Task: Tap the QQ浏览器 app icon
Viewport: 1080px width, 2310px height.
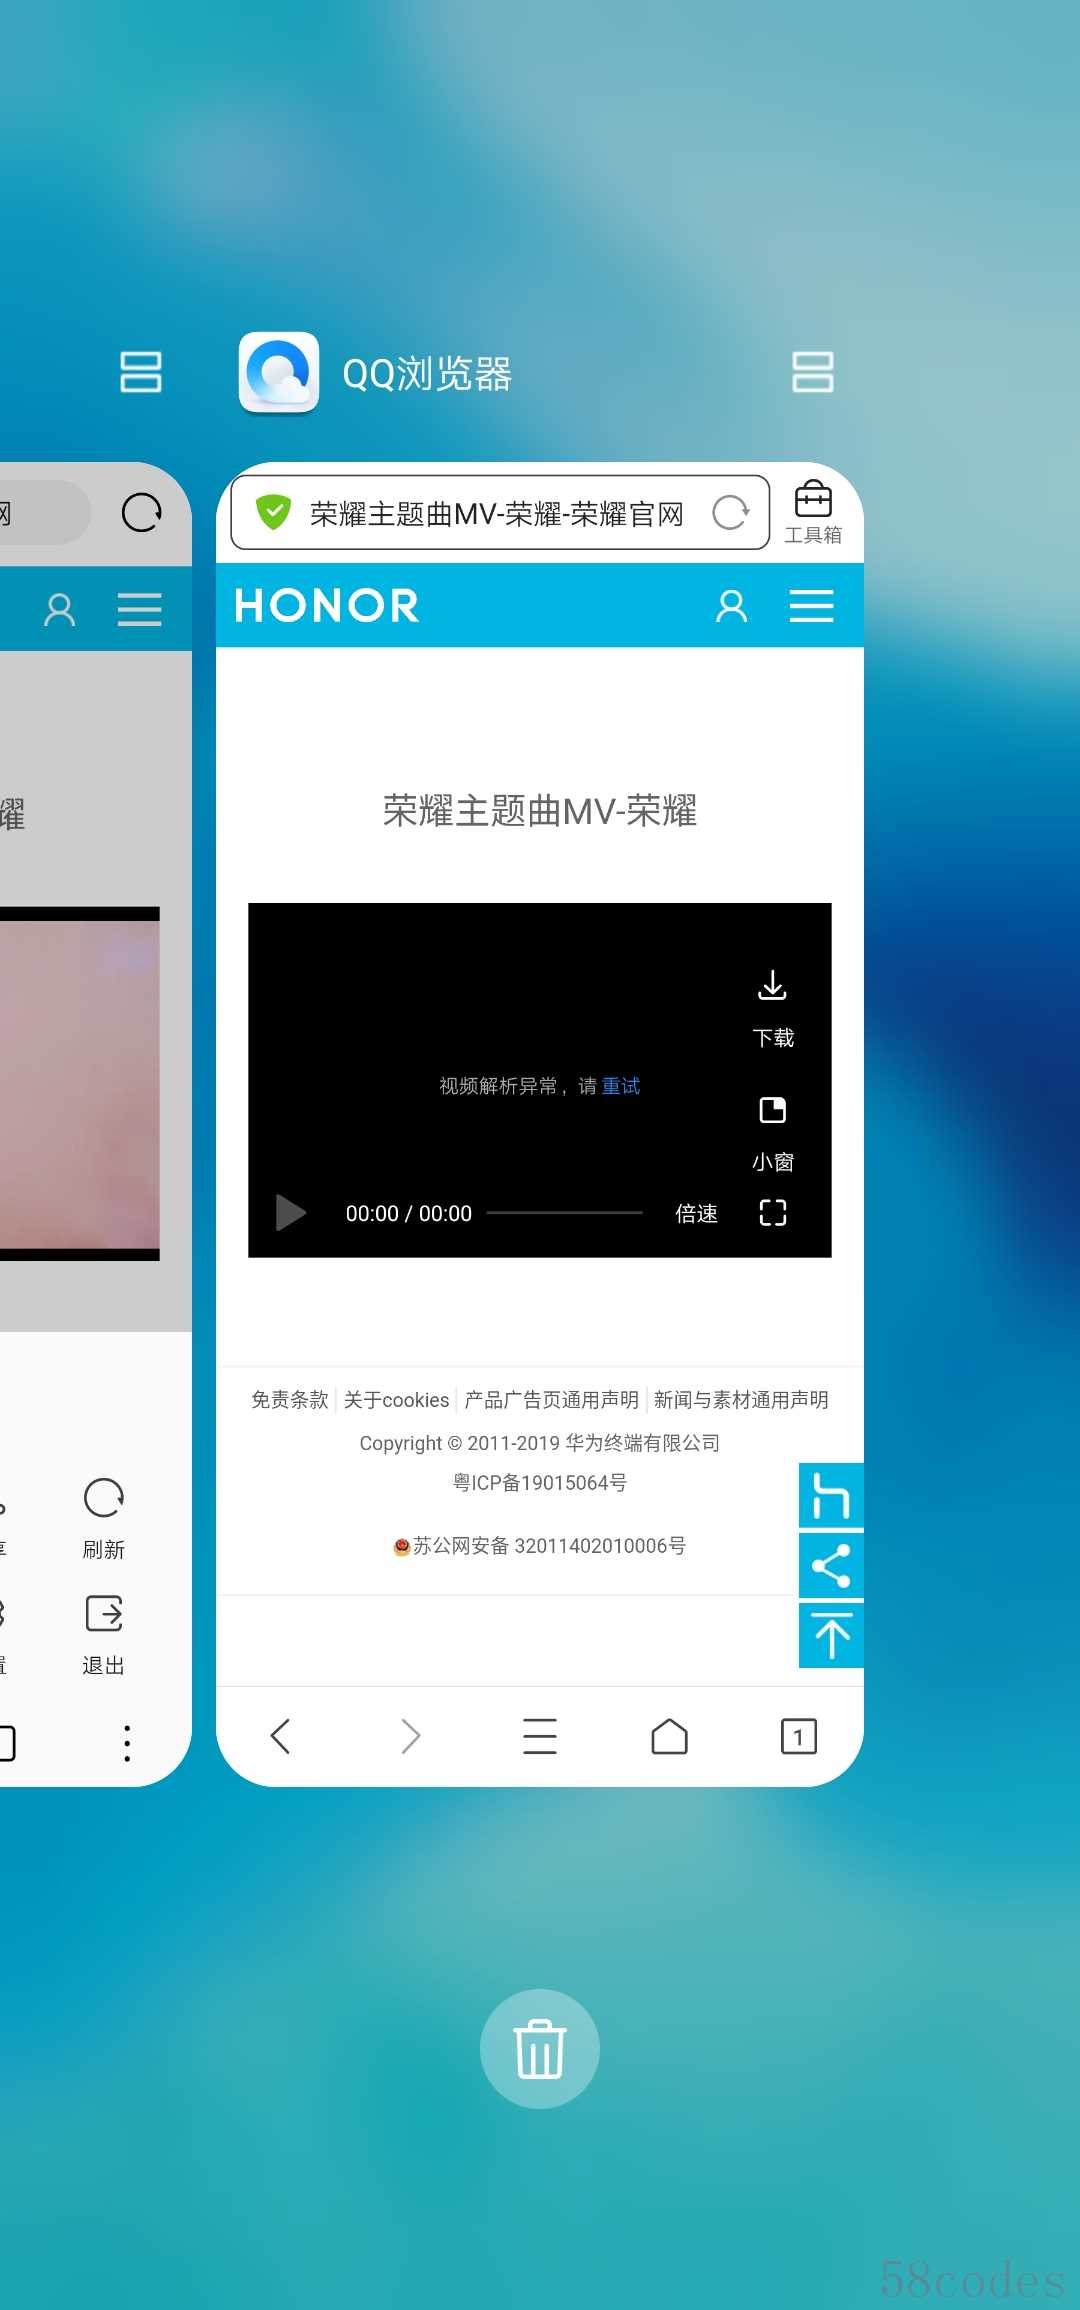Action: pos(279,373)
